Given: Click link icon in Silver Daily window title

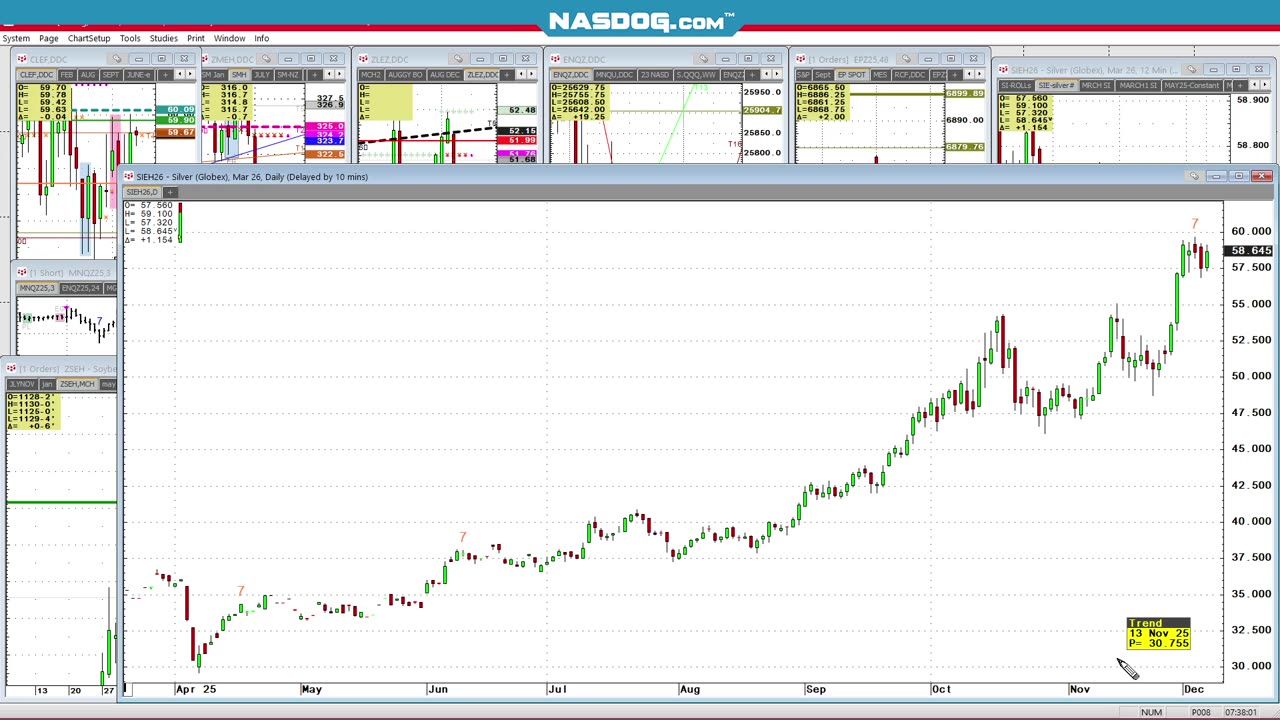Looking at the screenshot, I should [1193, 176].
